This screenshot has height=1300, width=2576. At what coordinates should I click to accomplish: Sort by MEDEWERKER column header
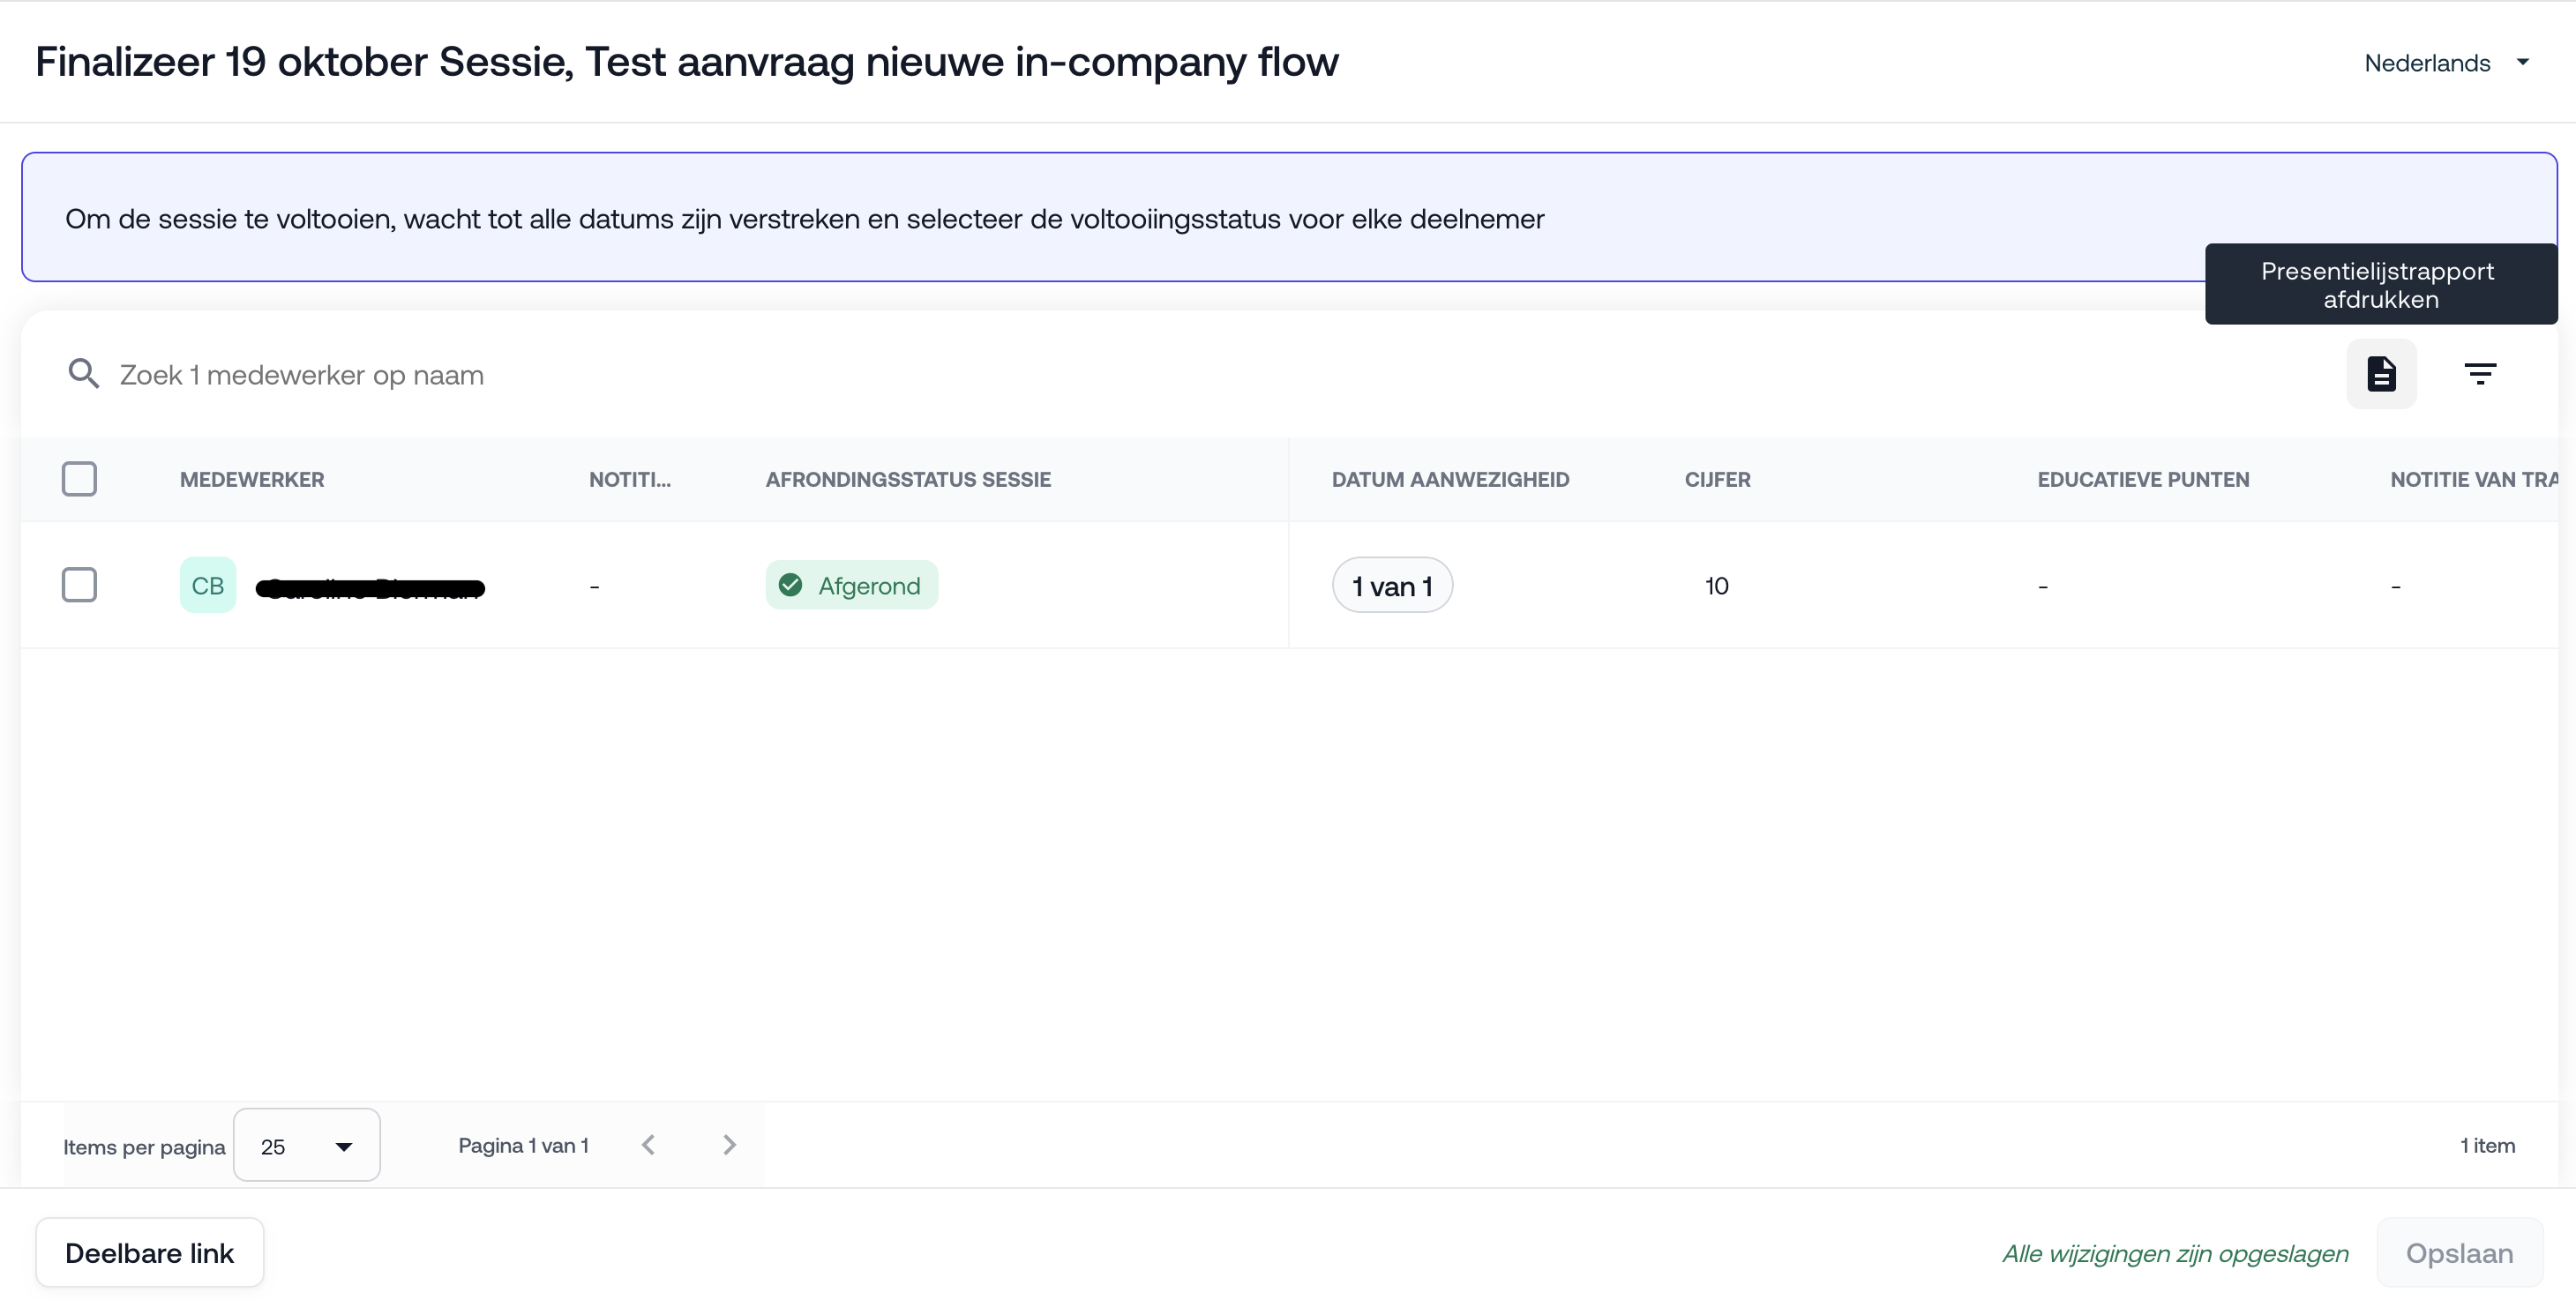click(x=252, y=479)
